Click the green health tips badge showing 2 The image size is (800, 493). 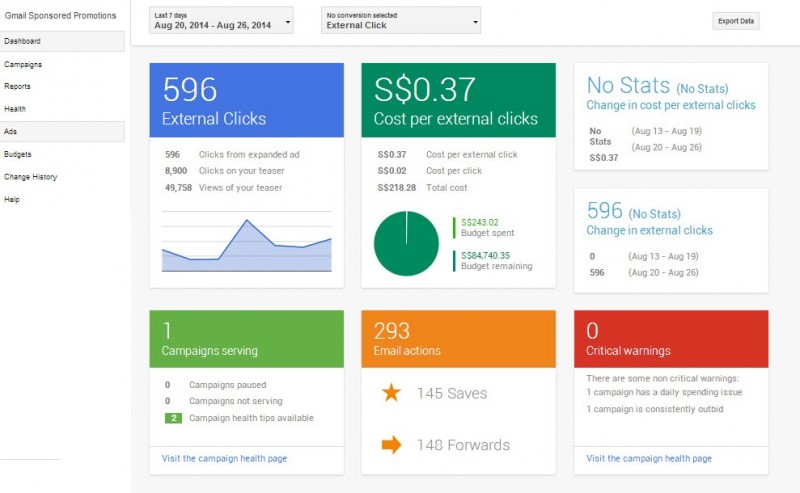(173, 418)
